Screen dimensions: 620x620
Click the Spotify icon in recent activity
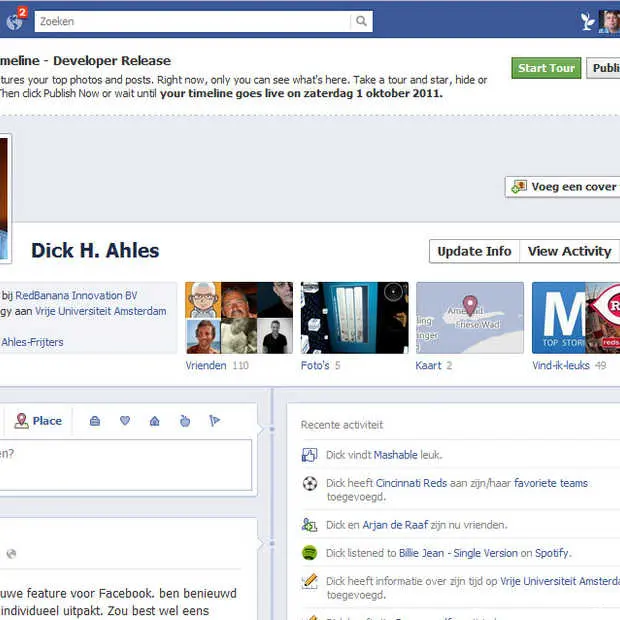click(x=310, y=553)
